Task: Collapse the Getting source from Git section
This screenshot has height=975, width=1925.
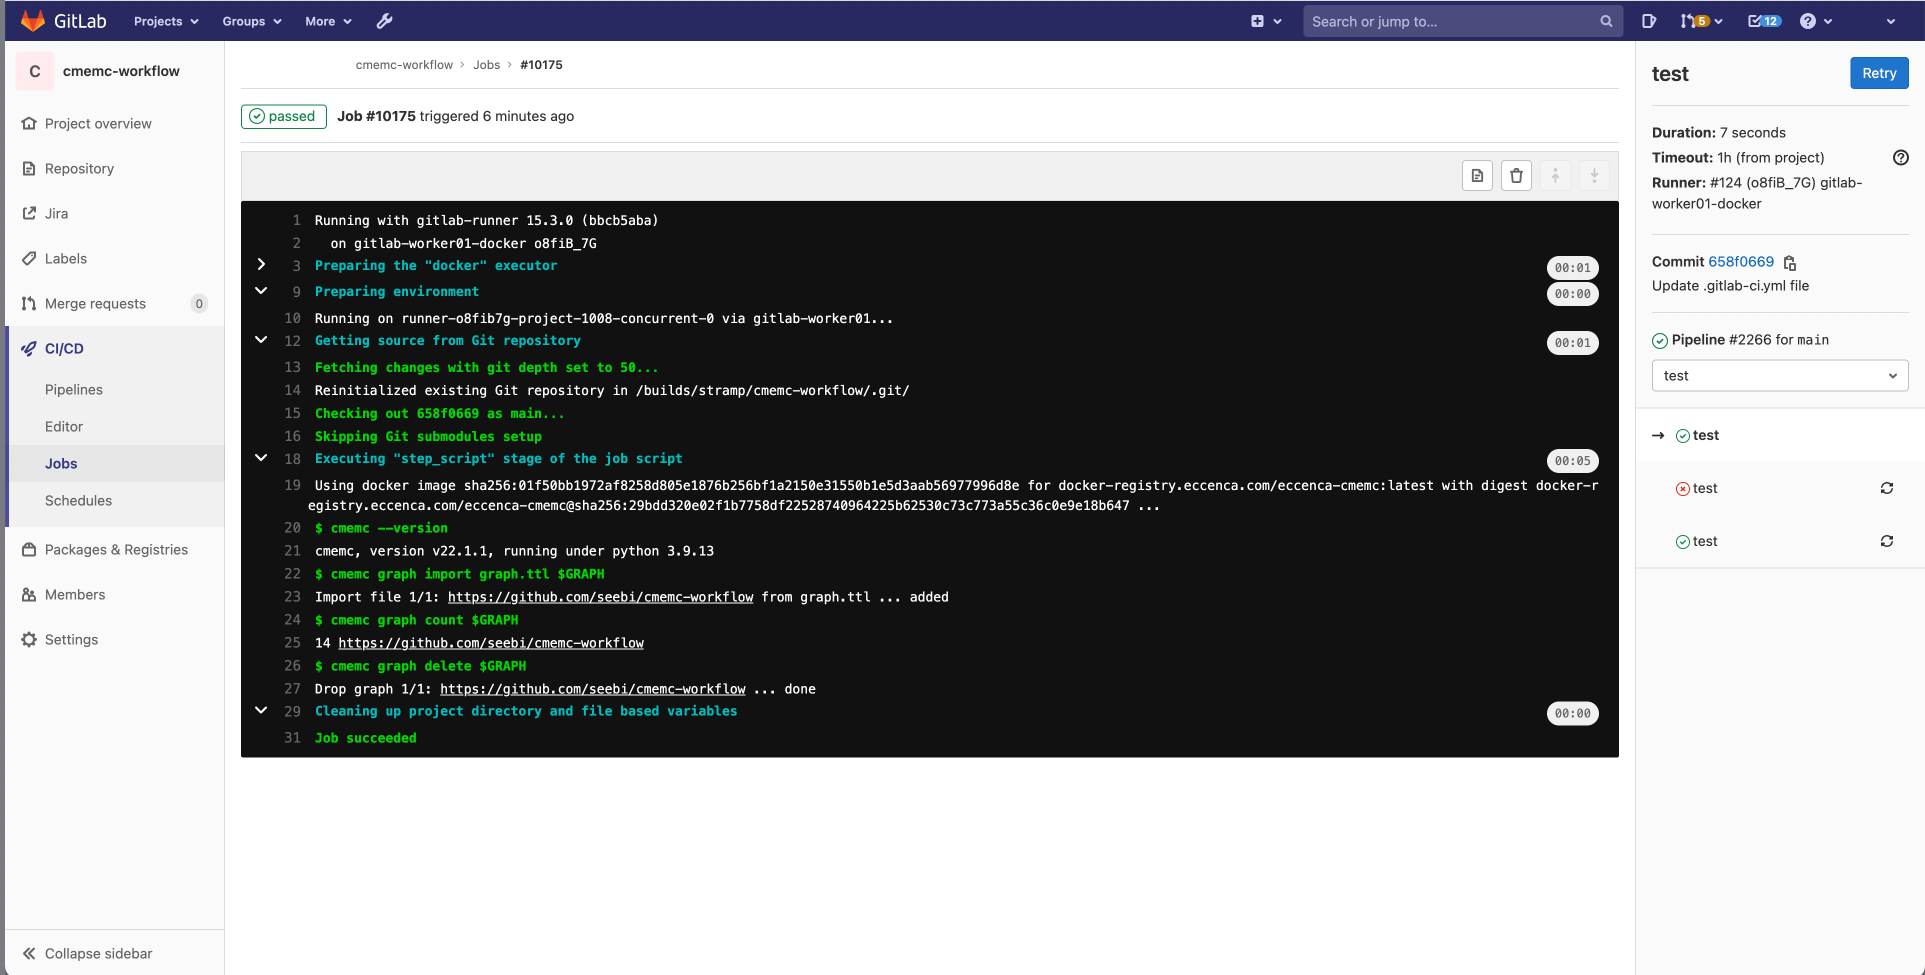Action: pos(261,340)
